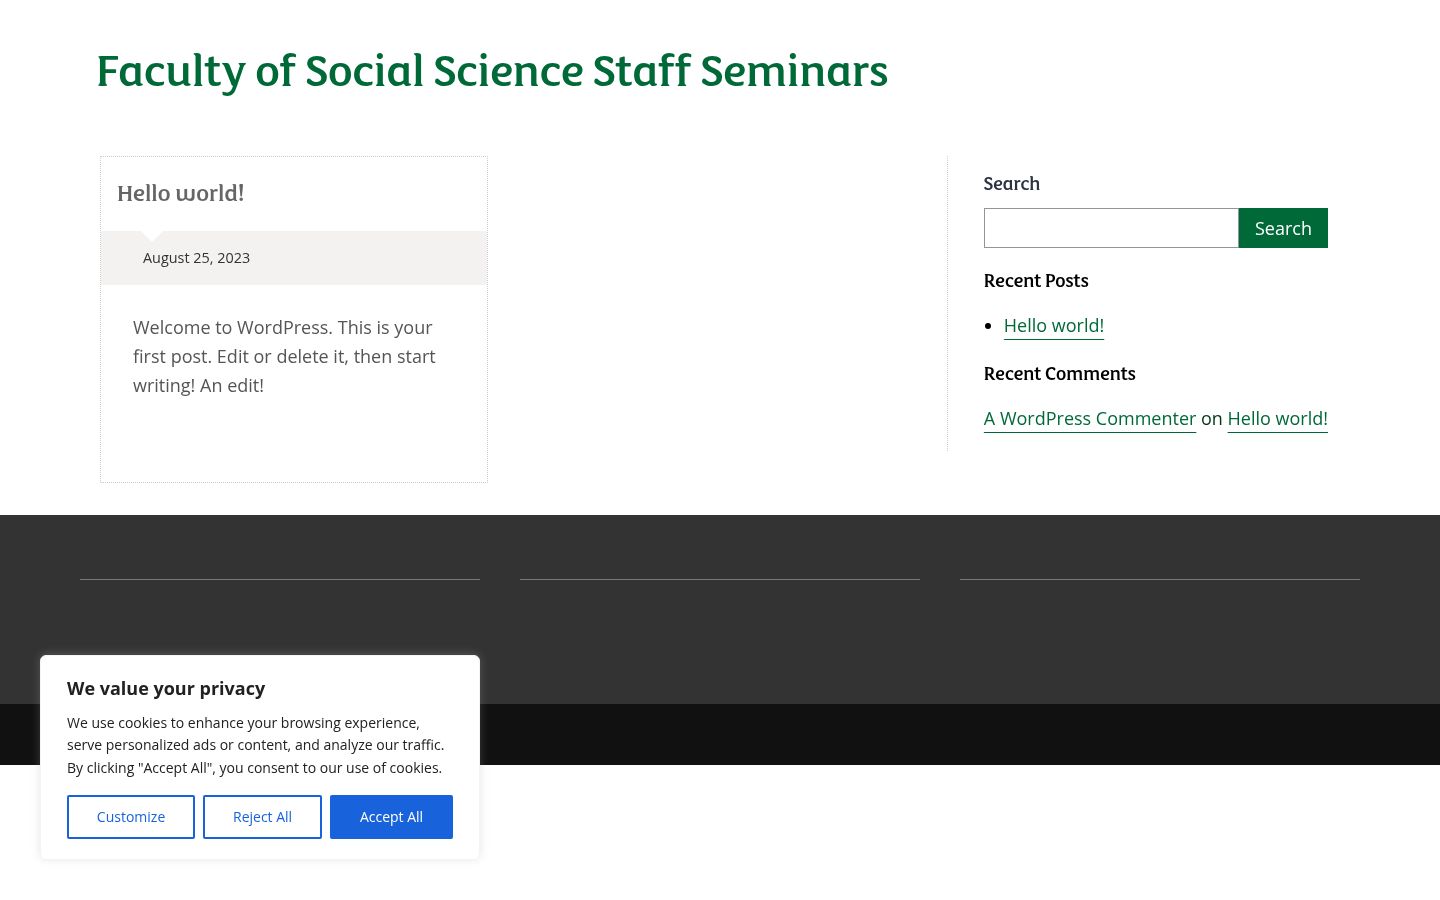Click the small triangle pointer above the post date
The height and width of the screenshot is (900, 1440).
point(152,237)
